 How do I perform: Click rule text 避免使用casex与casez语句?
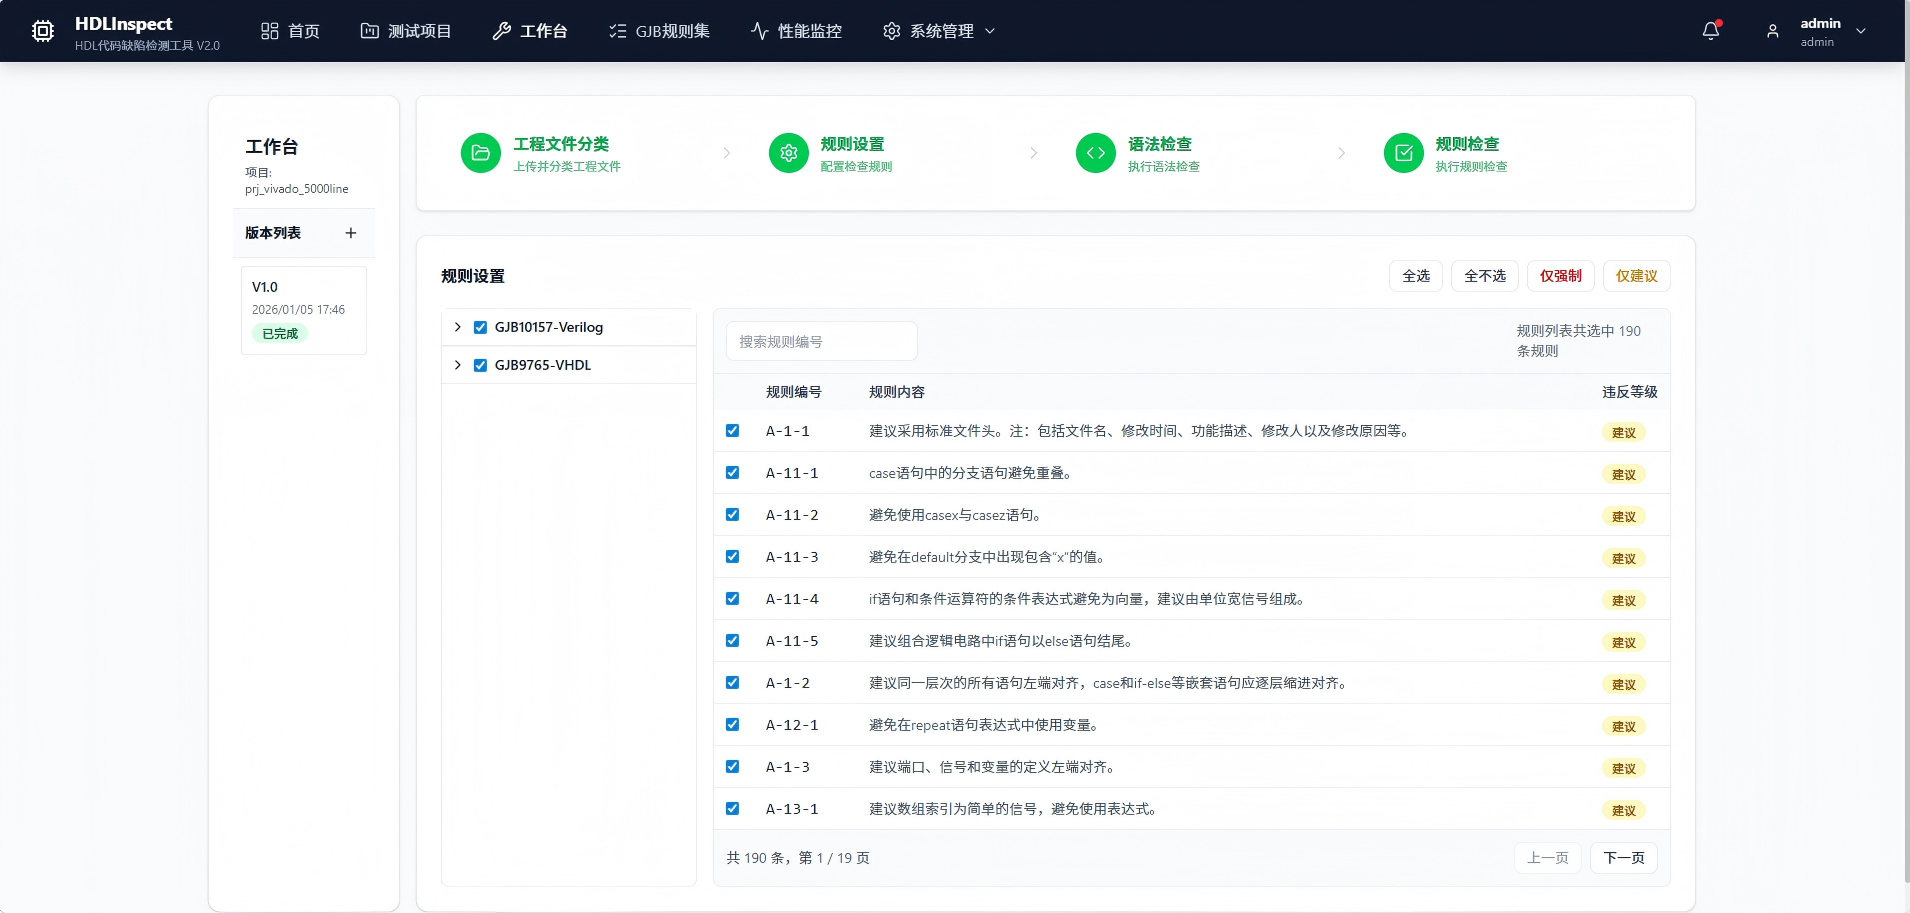tap(955, 515)
